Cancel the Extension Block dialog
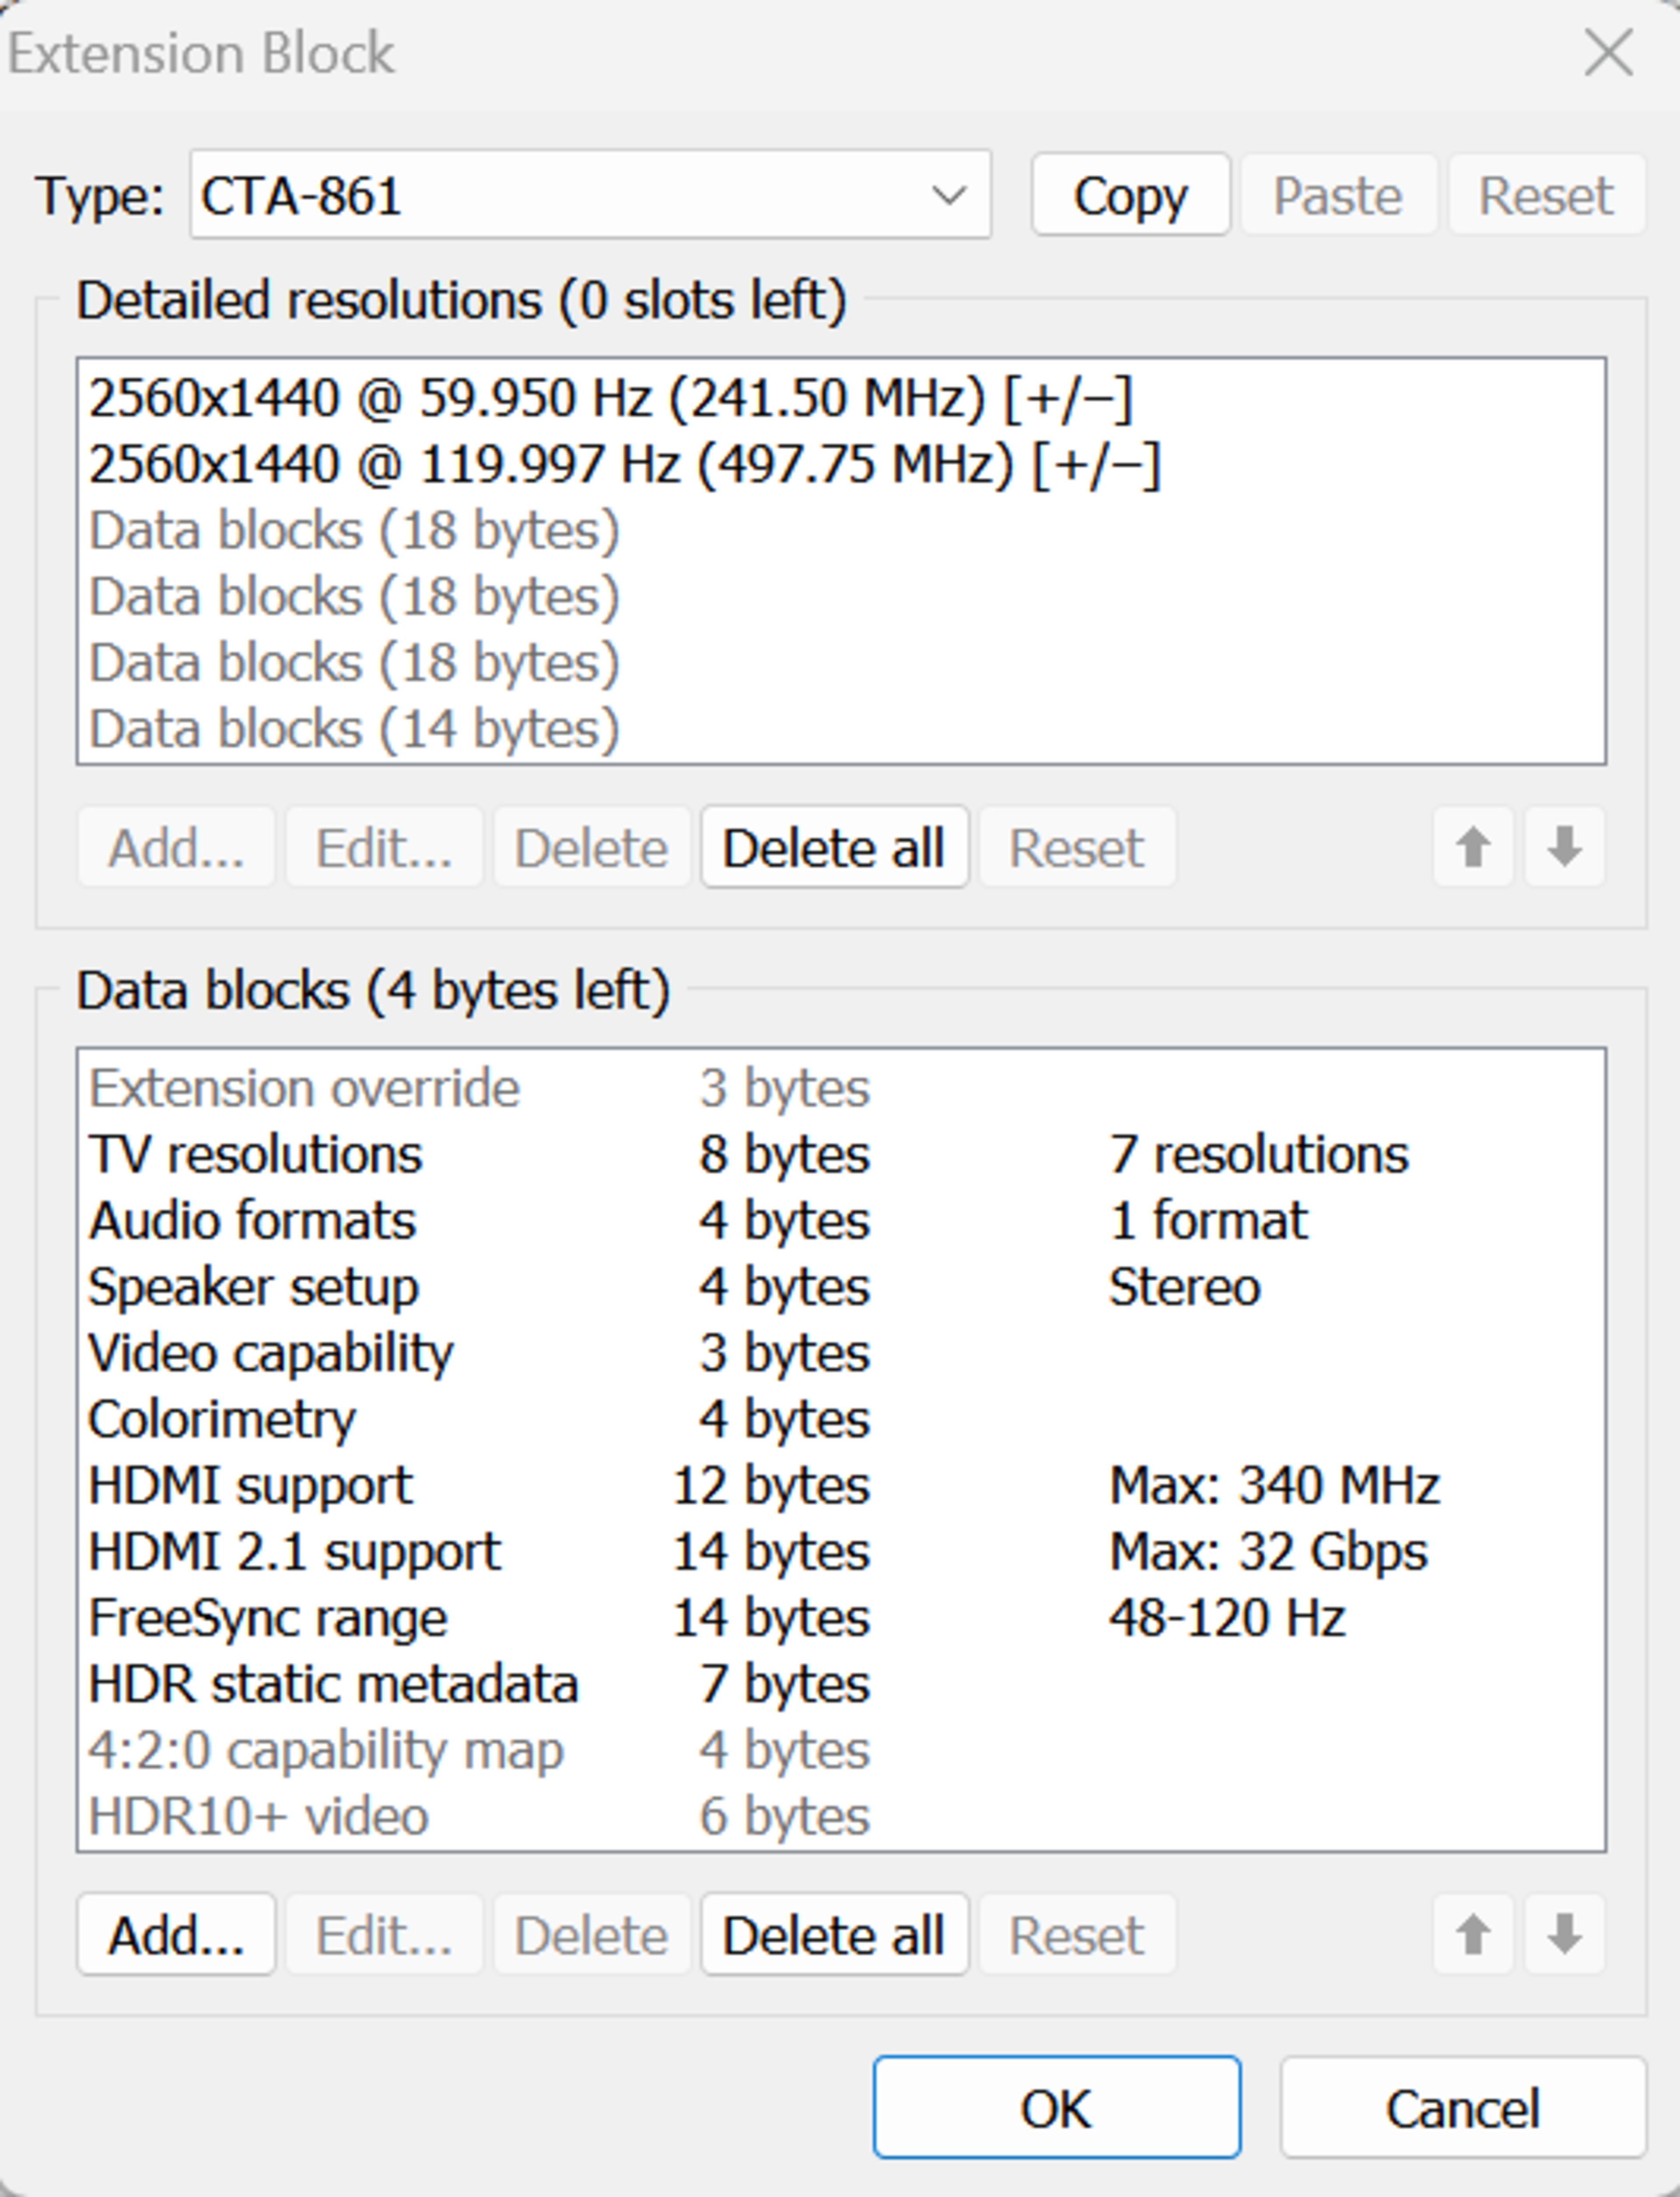Screen dimensions: 1680x2197 tap(1462, 2107)
